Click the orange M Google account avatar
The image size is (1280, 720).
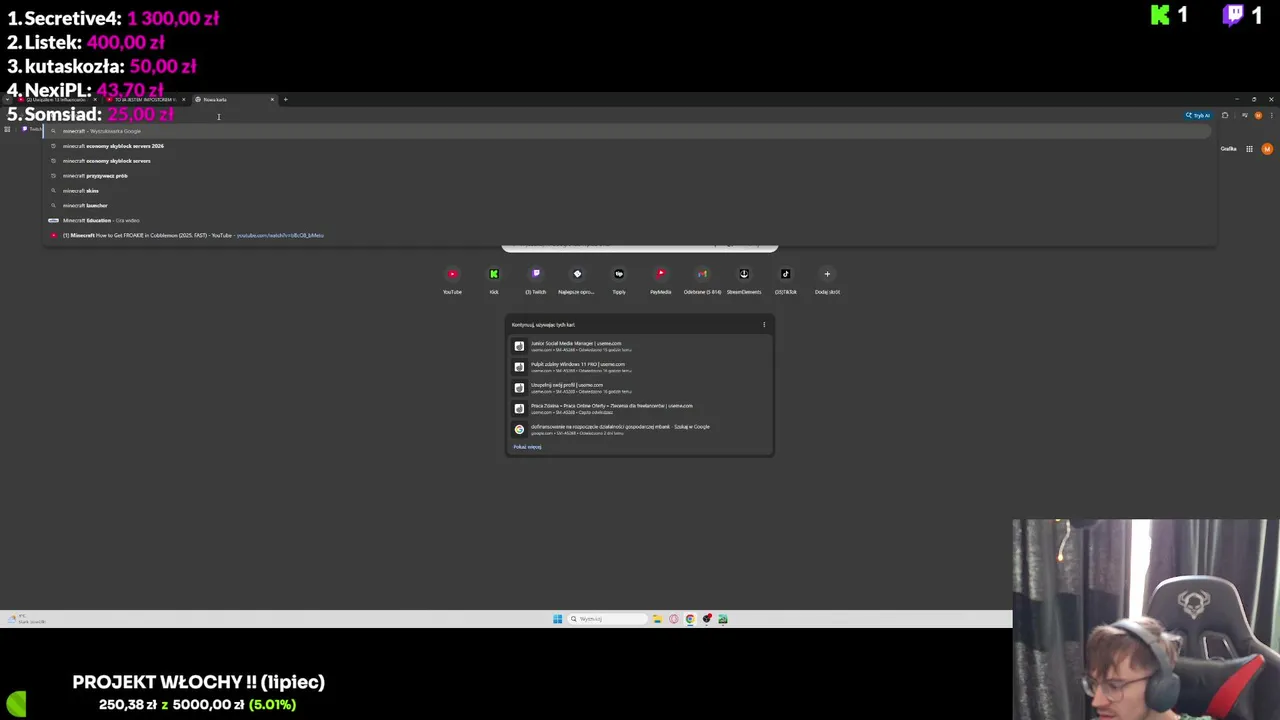(1267, 149)
